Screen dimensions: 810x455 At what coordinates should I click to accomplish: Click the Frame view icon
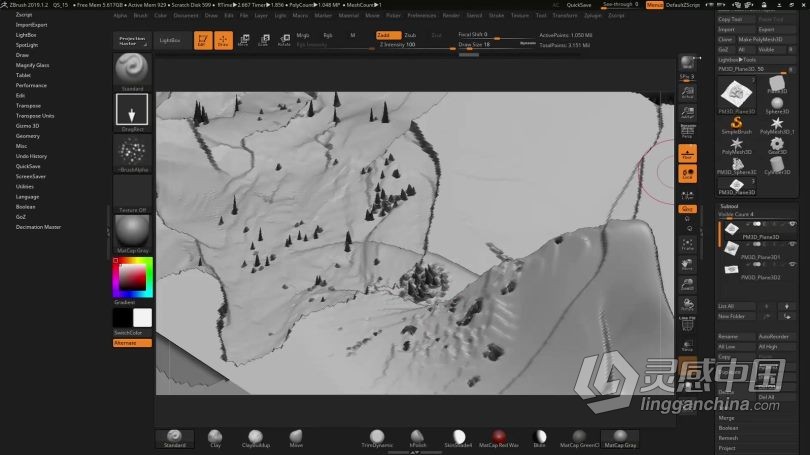pyautogui.click(x=687, y=244)
